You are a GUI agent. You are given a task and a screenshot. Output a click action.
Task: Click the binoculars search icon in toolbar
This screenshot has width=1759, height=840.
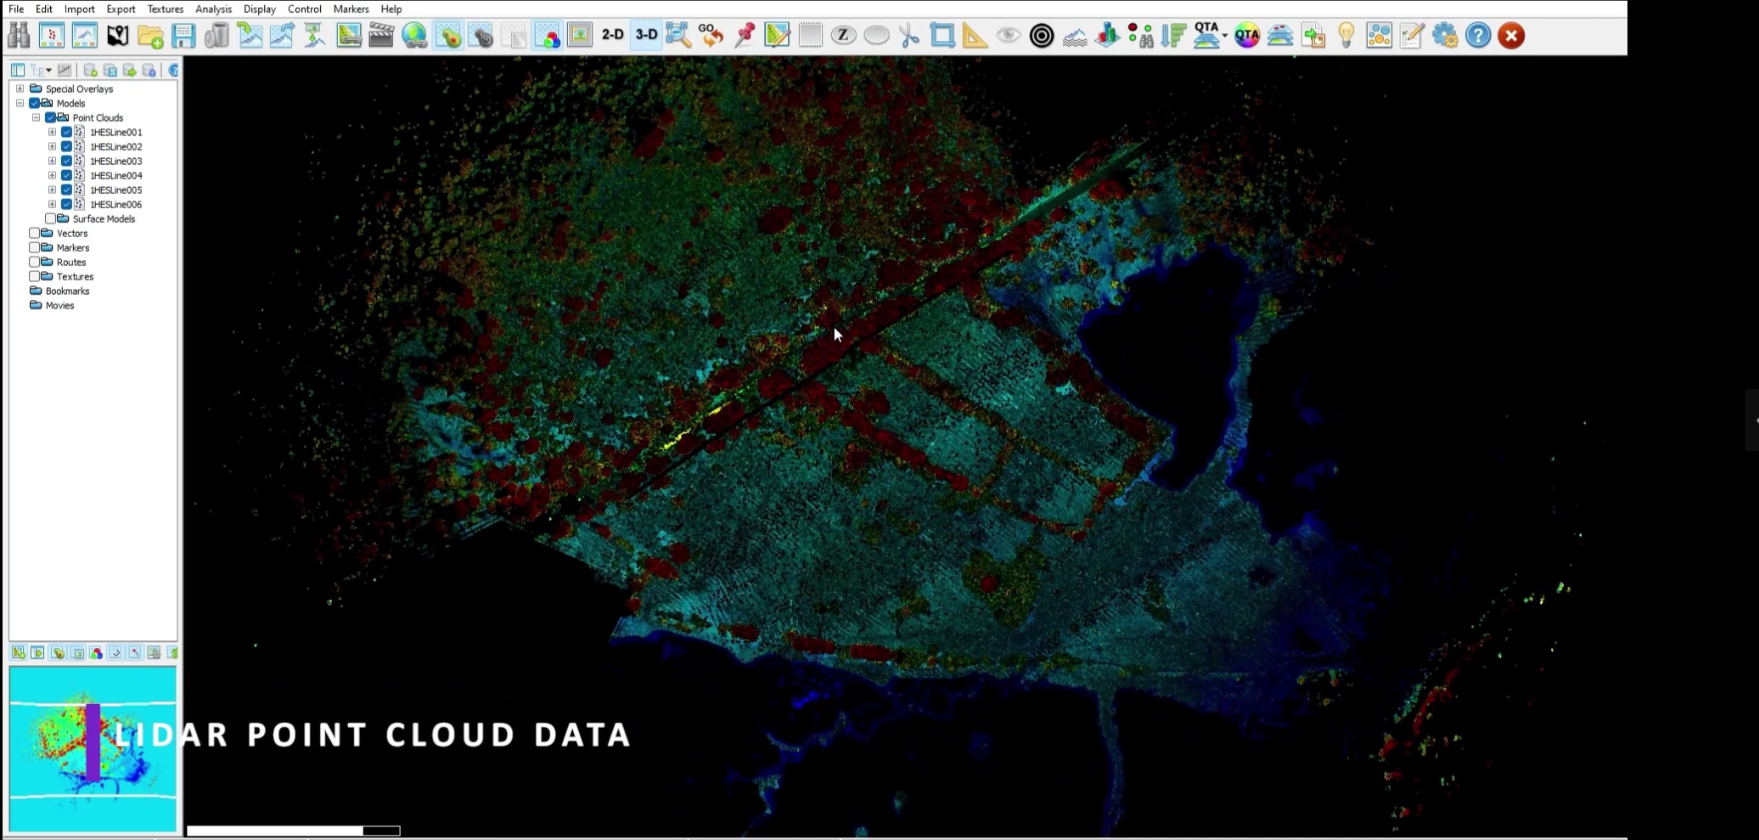pyautogui.click(x=18, y=36)
